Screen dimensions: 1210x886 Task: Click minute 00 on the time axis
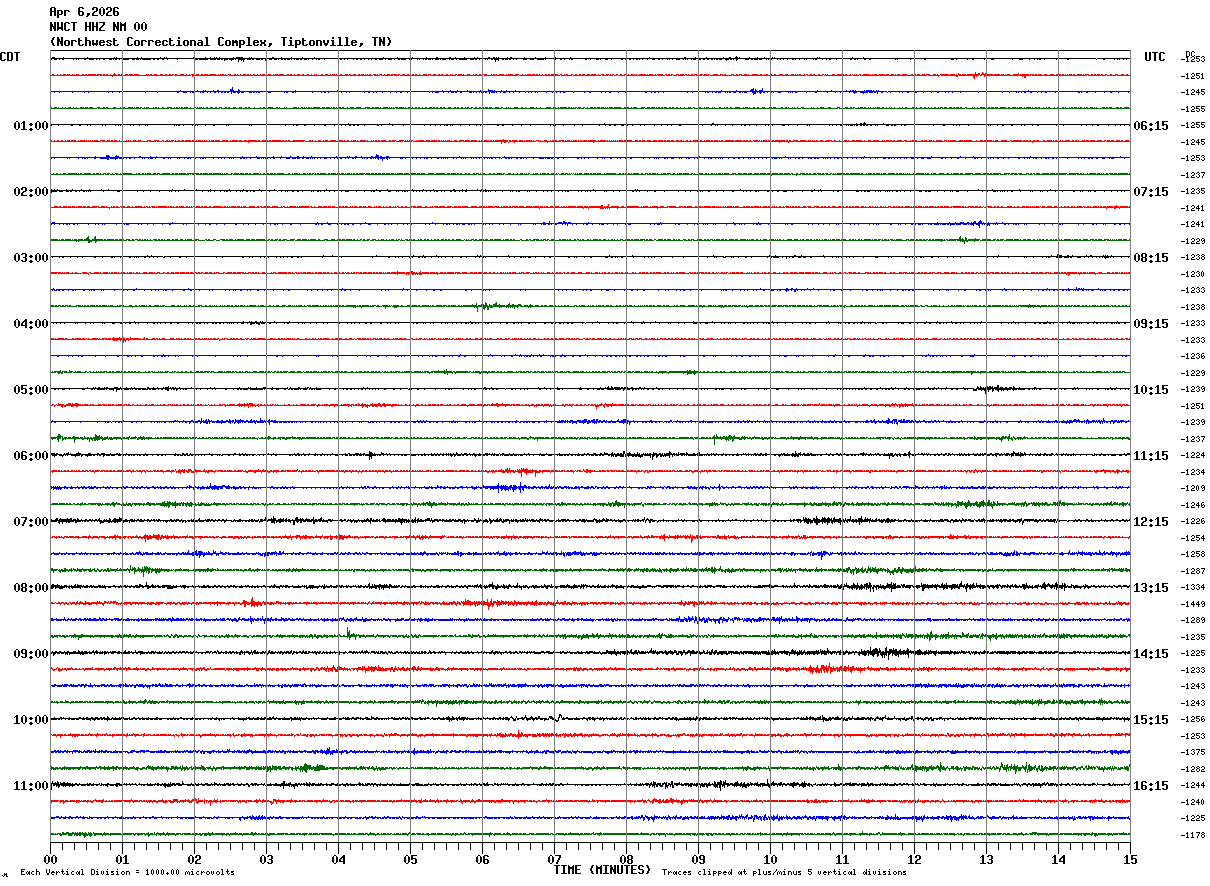(x=50, y=859)
